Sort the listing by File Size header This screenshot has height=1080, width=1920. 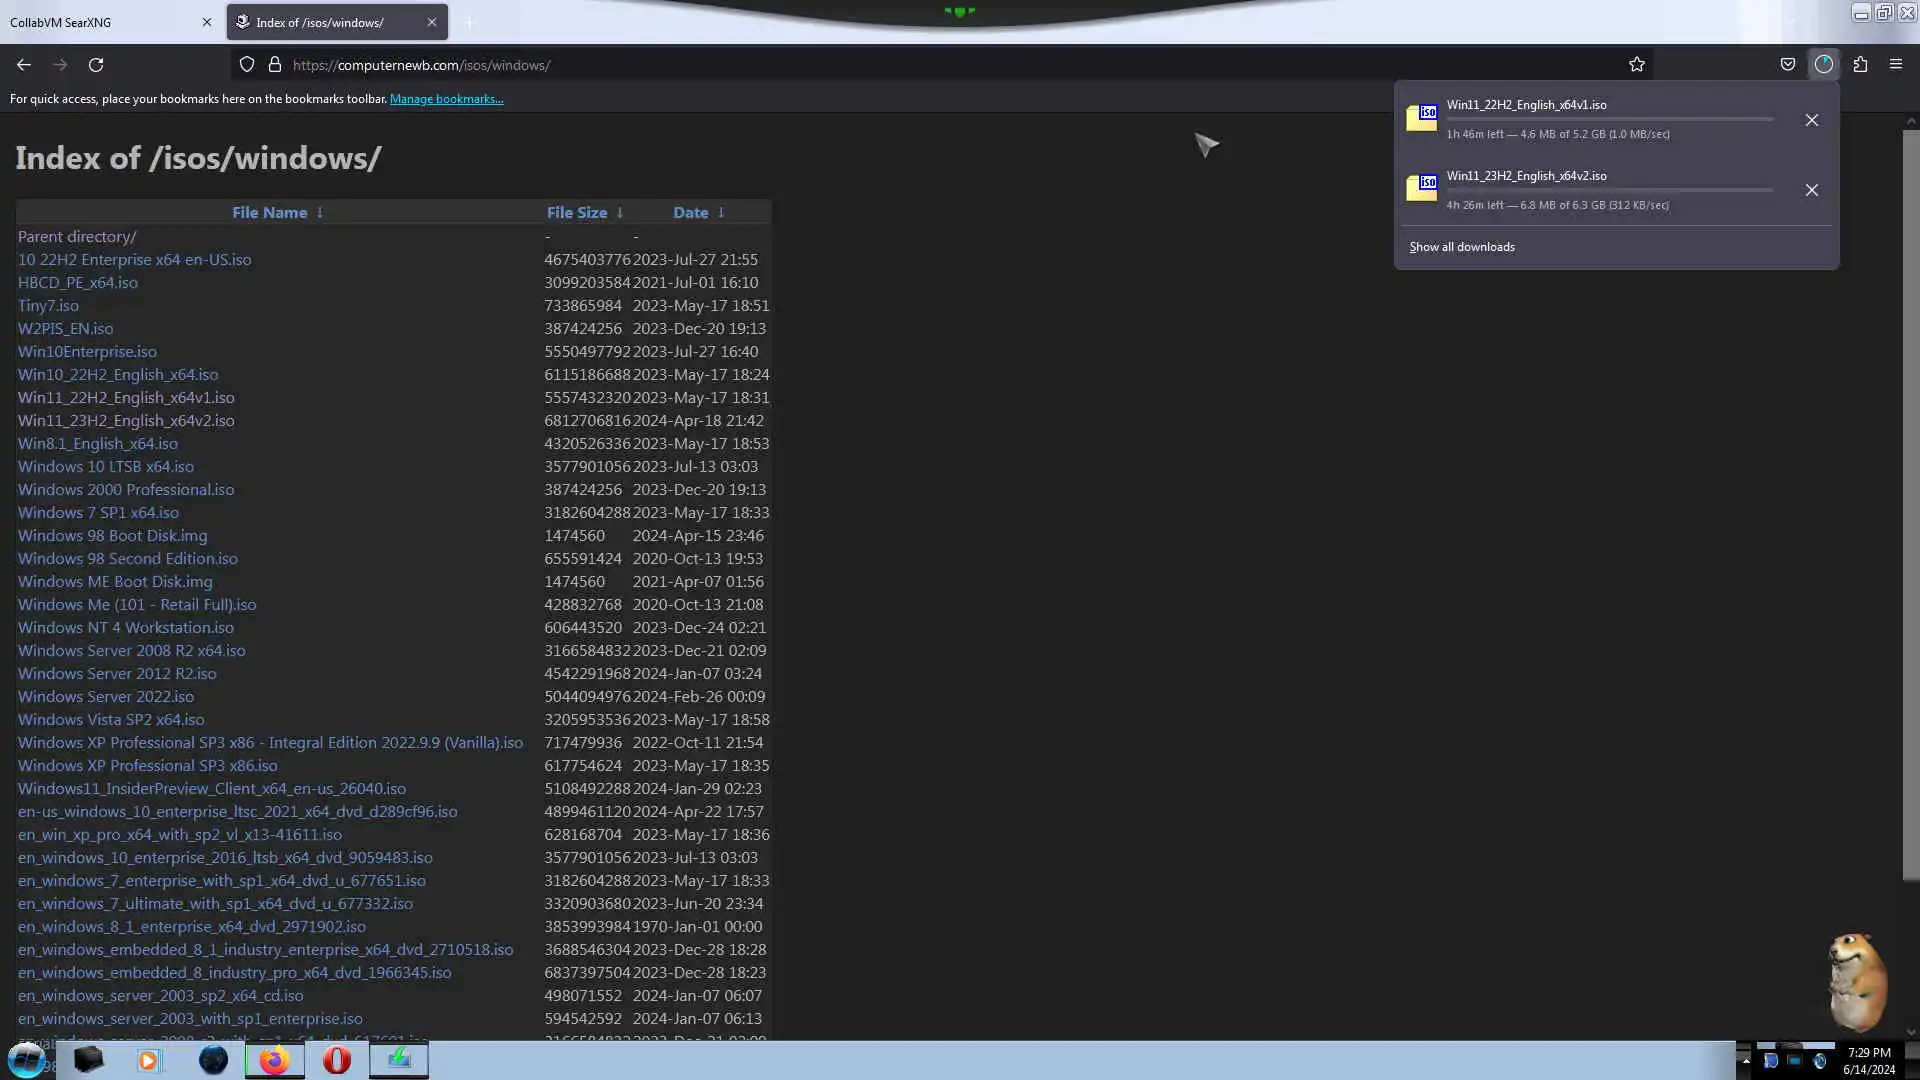[x=576, y=212]
